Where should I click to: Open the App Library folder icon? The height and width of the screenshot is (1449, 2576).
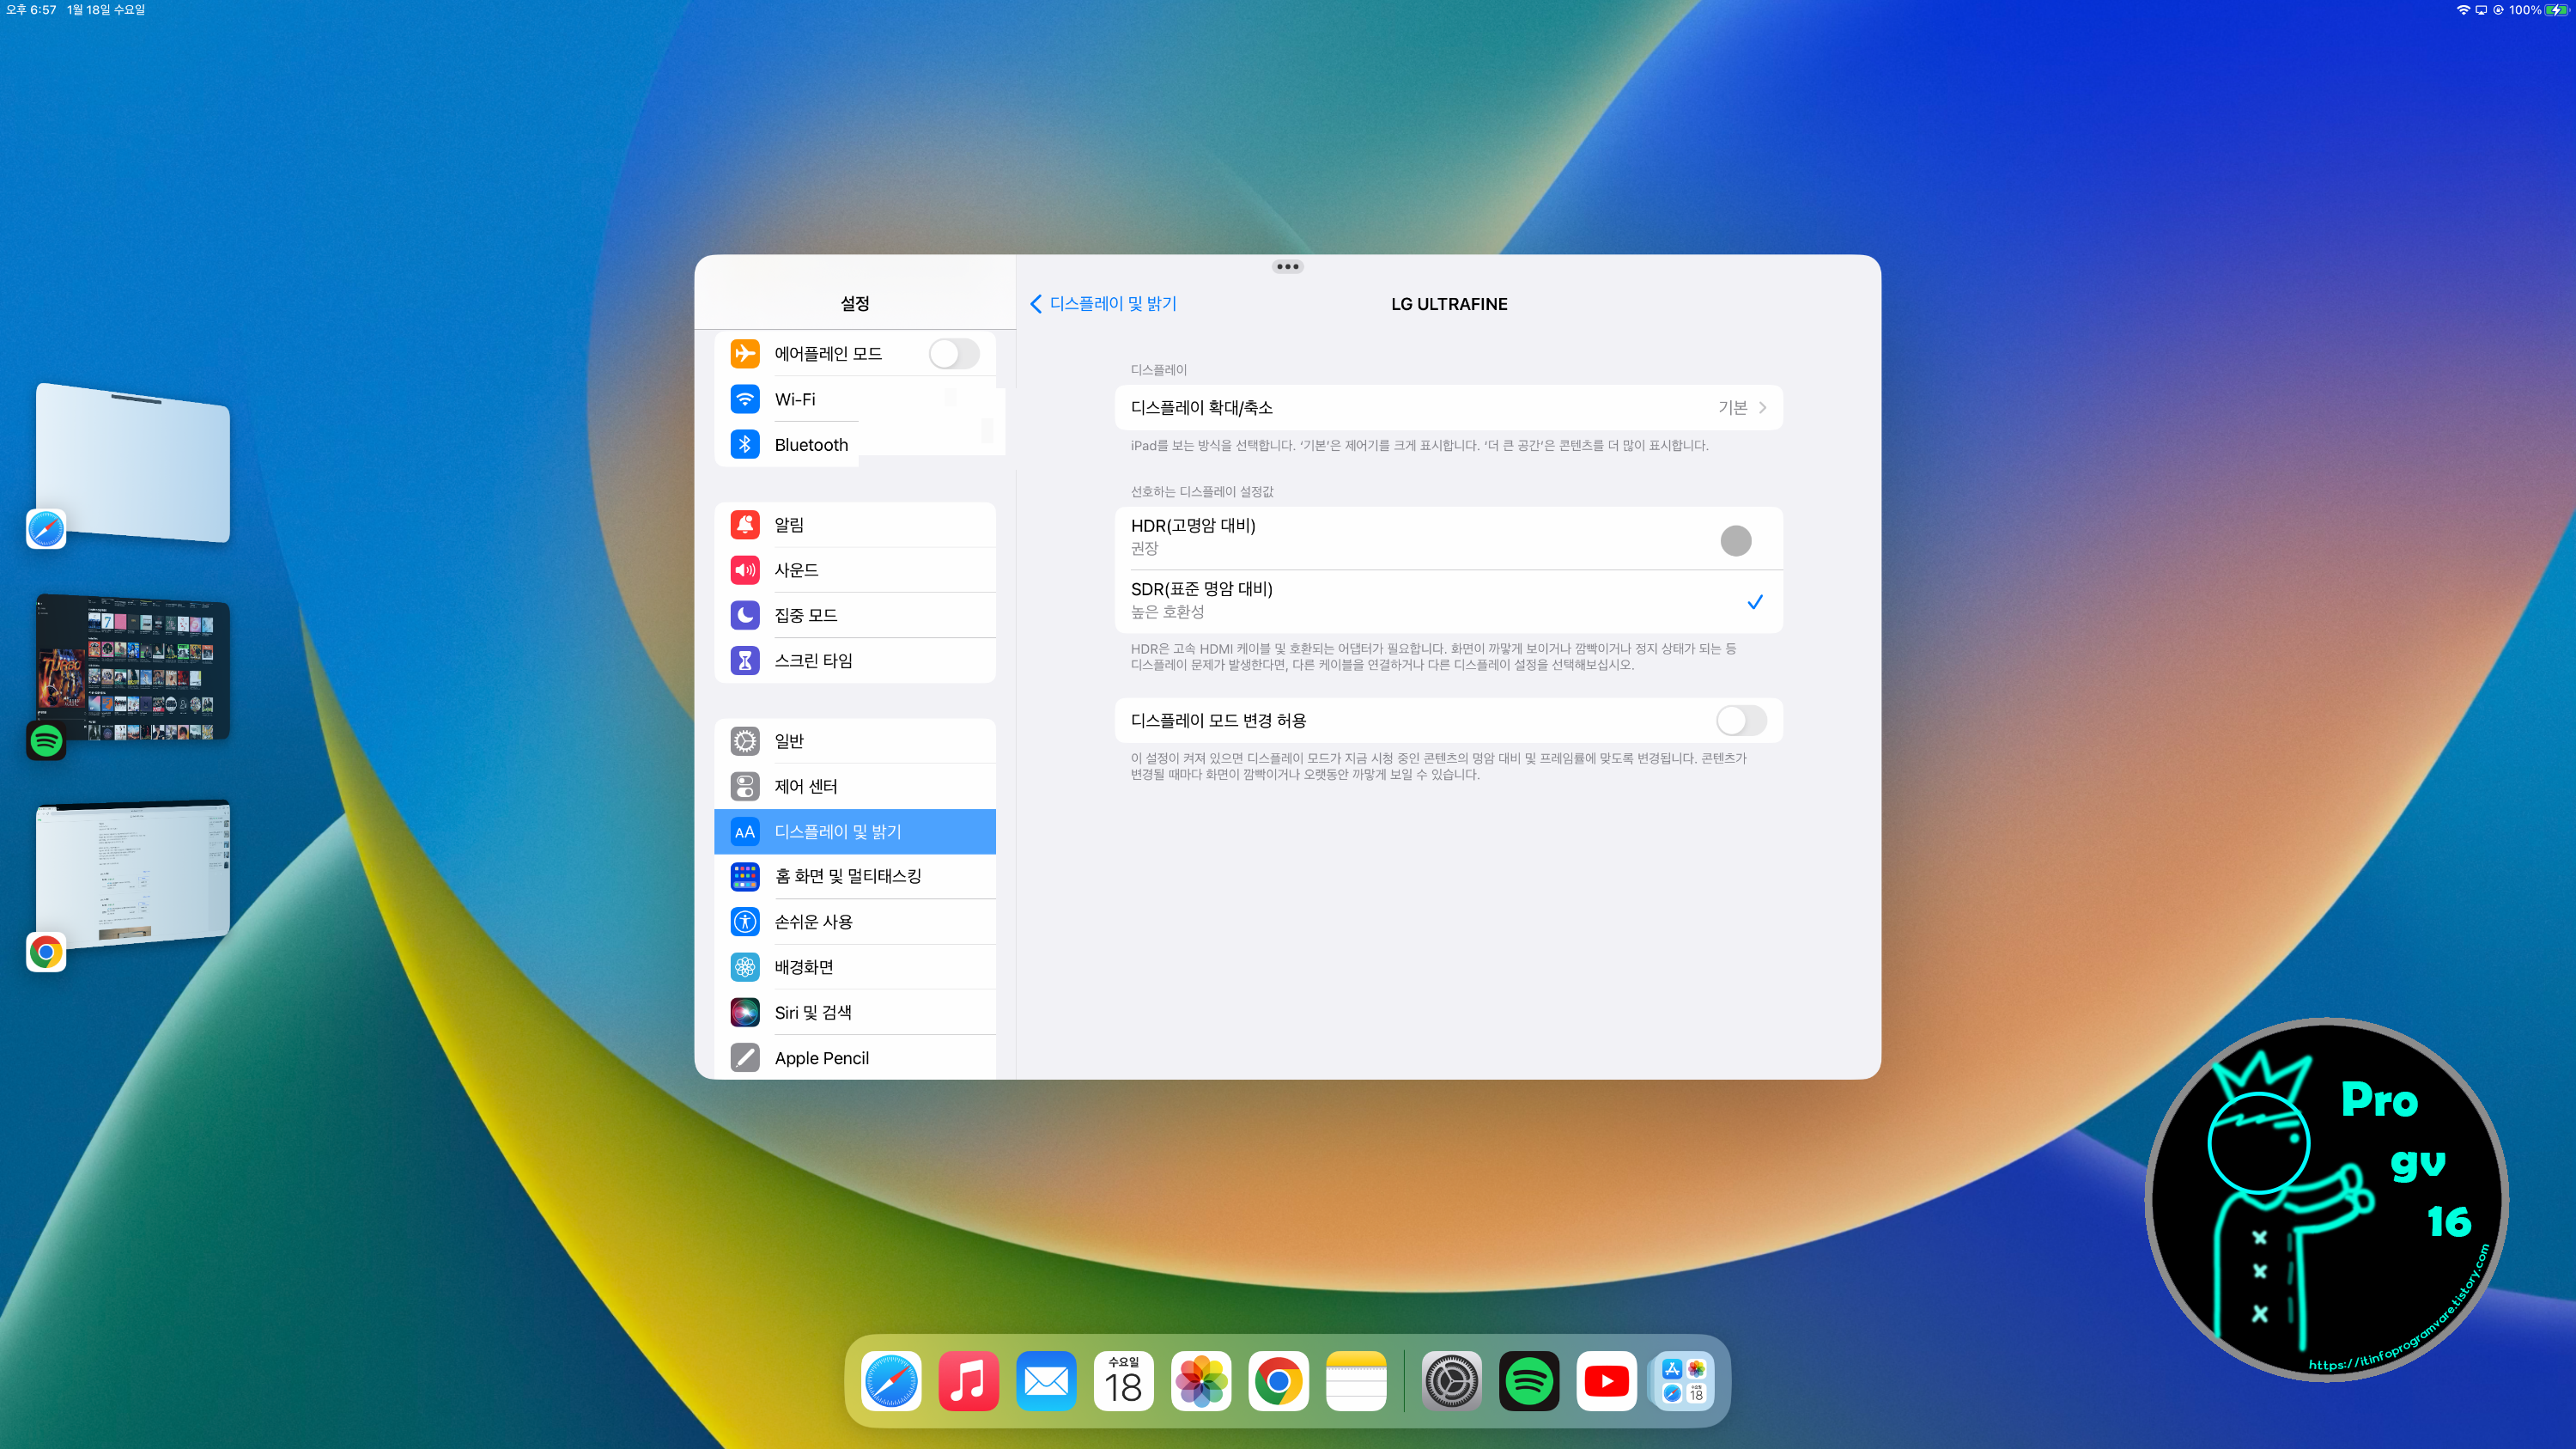[1684, 1381]
